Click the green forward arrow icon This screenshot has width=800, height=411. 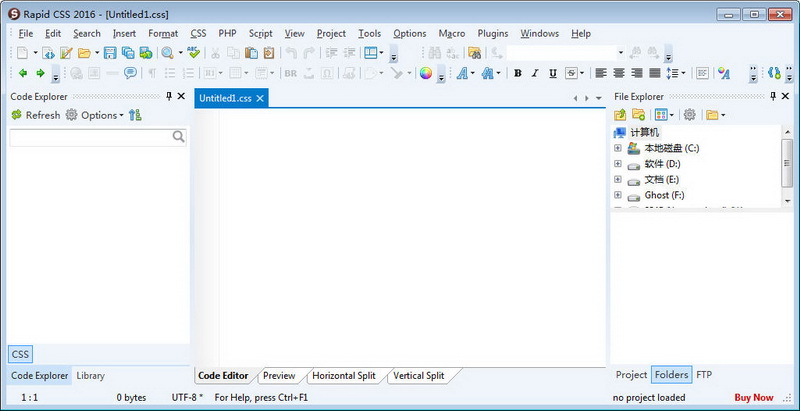(x=40, y=73)
